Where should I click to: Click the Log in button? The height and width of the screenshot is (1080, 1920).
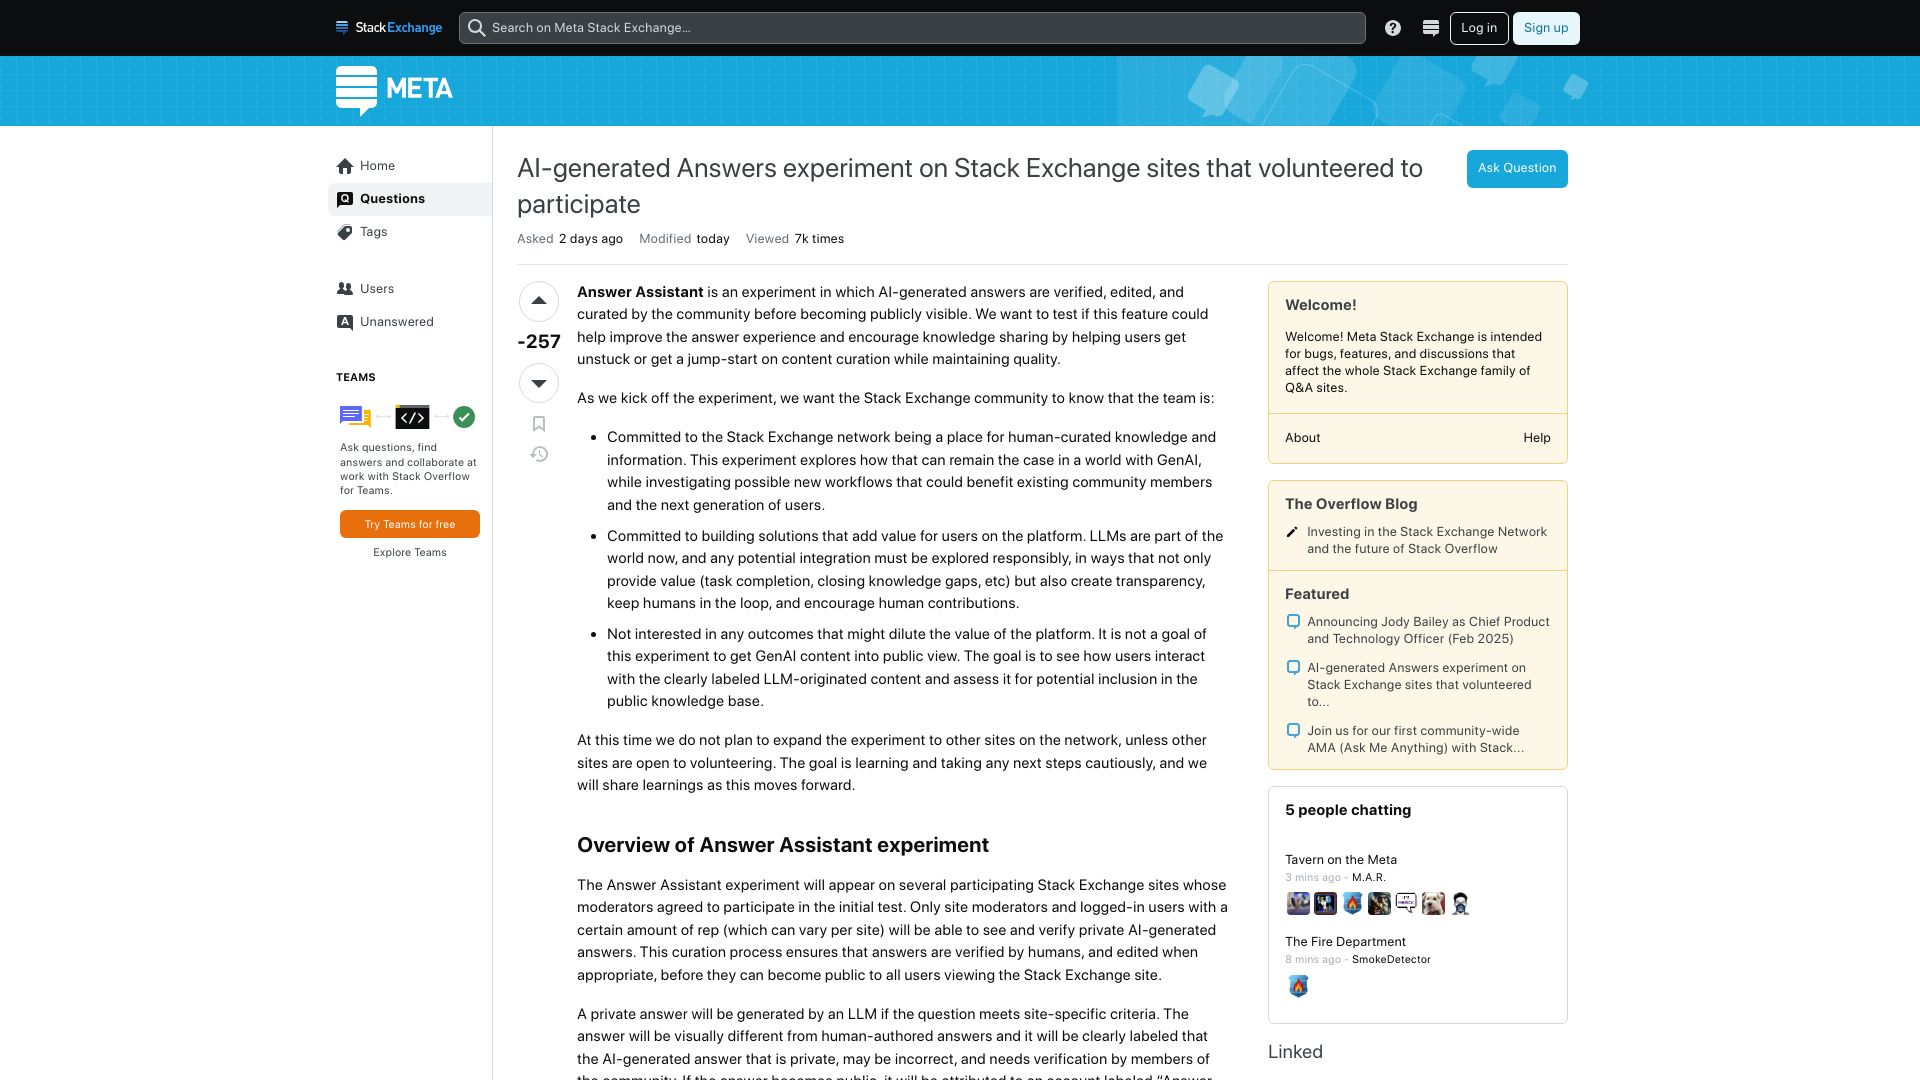tap(1479, 28)
